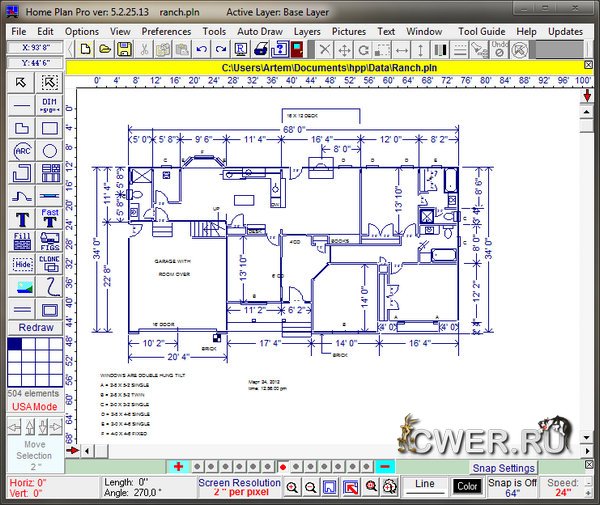Open the Layers menu

coord(307,31)
